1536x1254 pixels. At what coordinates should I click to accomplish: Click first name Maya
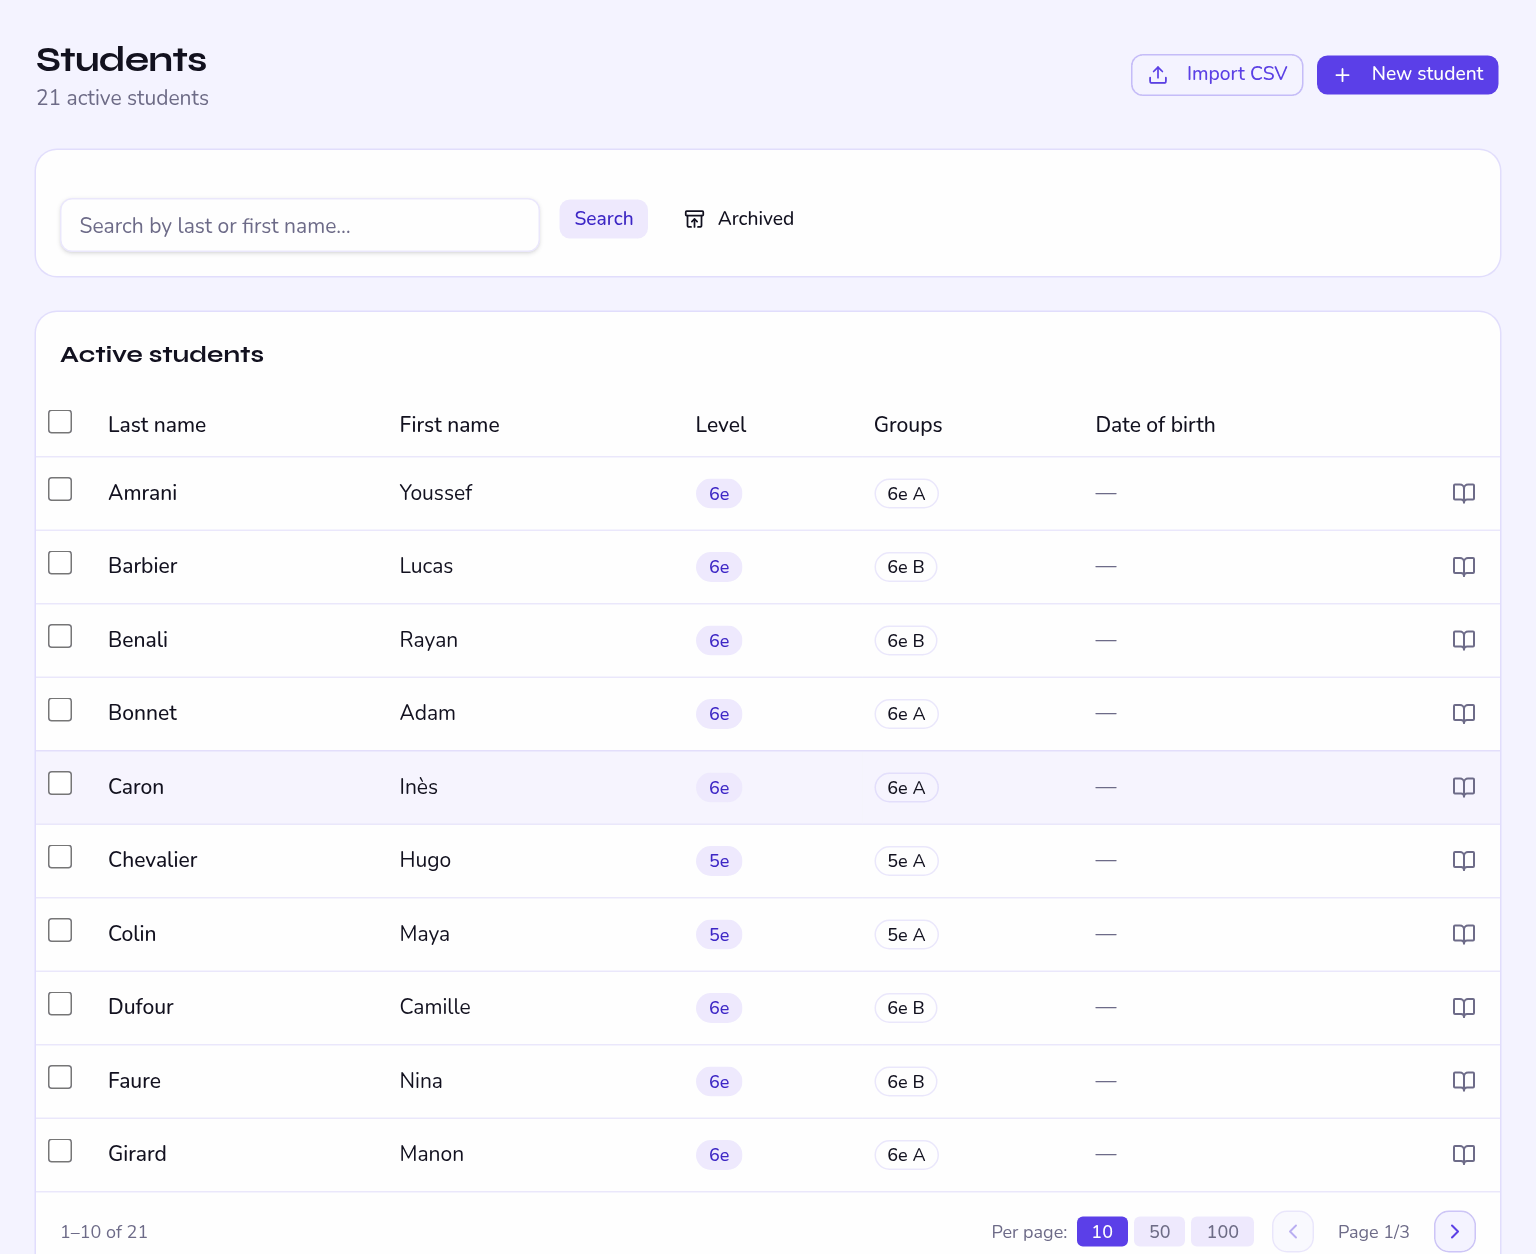pos(424,934)
